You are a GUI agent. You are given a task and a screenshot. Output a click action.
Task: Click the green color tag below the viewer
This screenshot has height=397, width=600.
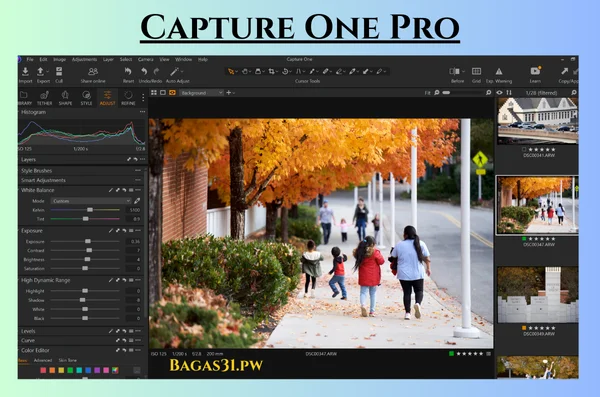pyautogui.click(x=451, y=354)
